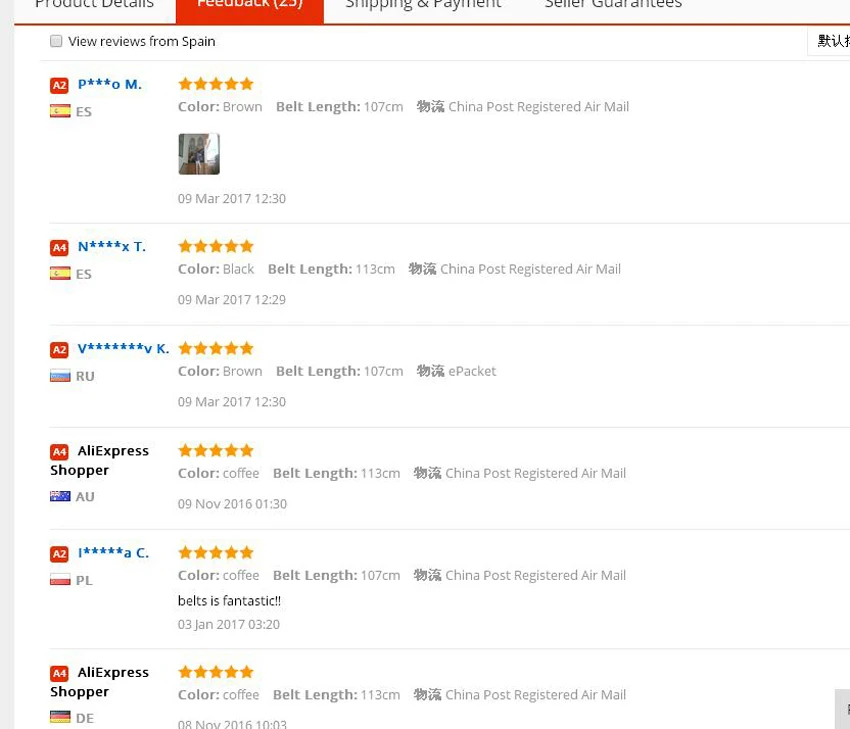The height and width of the screenshot is (729, 850).
Task: Select the Seller Guarantees tab
Action: pos(613,5)
